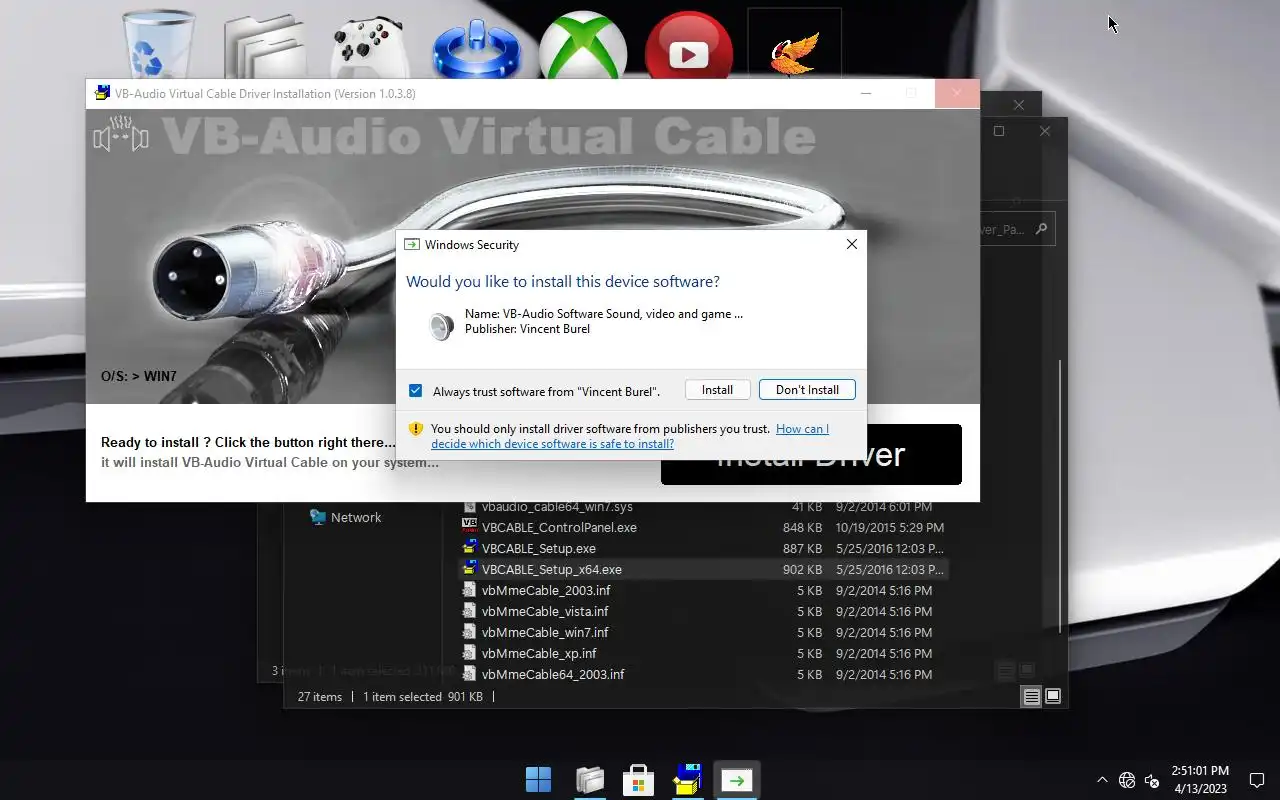This screenshot has height=800, width=1280.
Task: Click the Windows Security dialog title icon
Action: click(412, 244)
